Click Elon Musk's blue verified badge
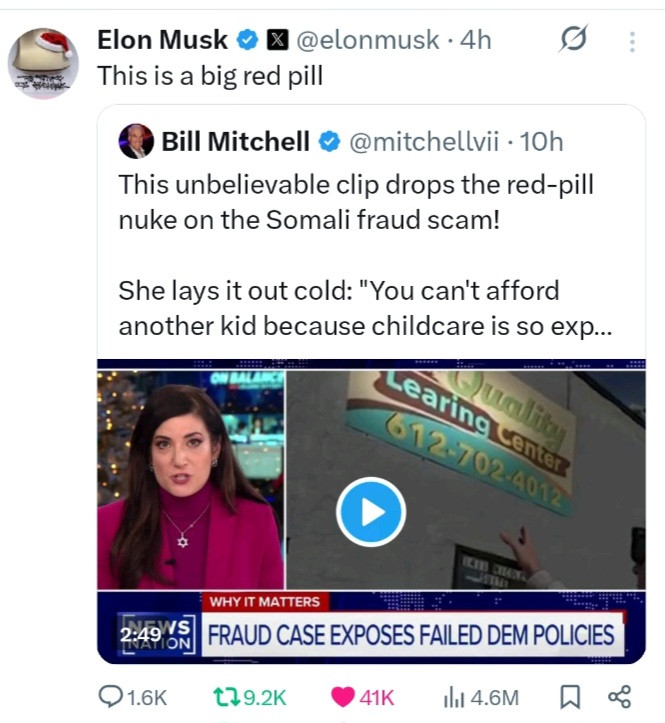This screenshot has width=665, height=723. (x=247, y=40)
